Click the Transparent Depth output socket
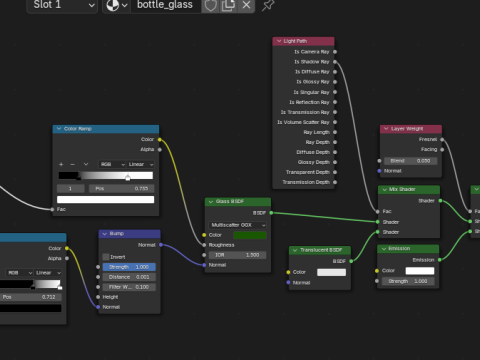480x360 pixels. click(x=335, y=172)
